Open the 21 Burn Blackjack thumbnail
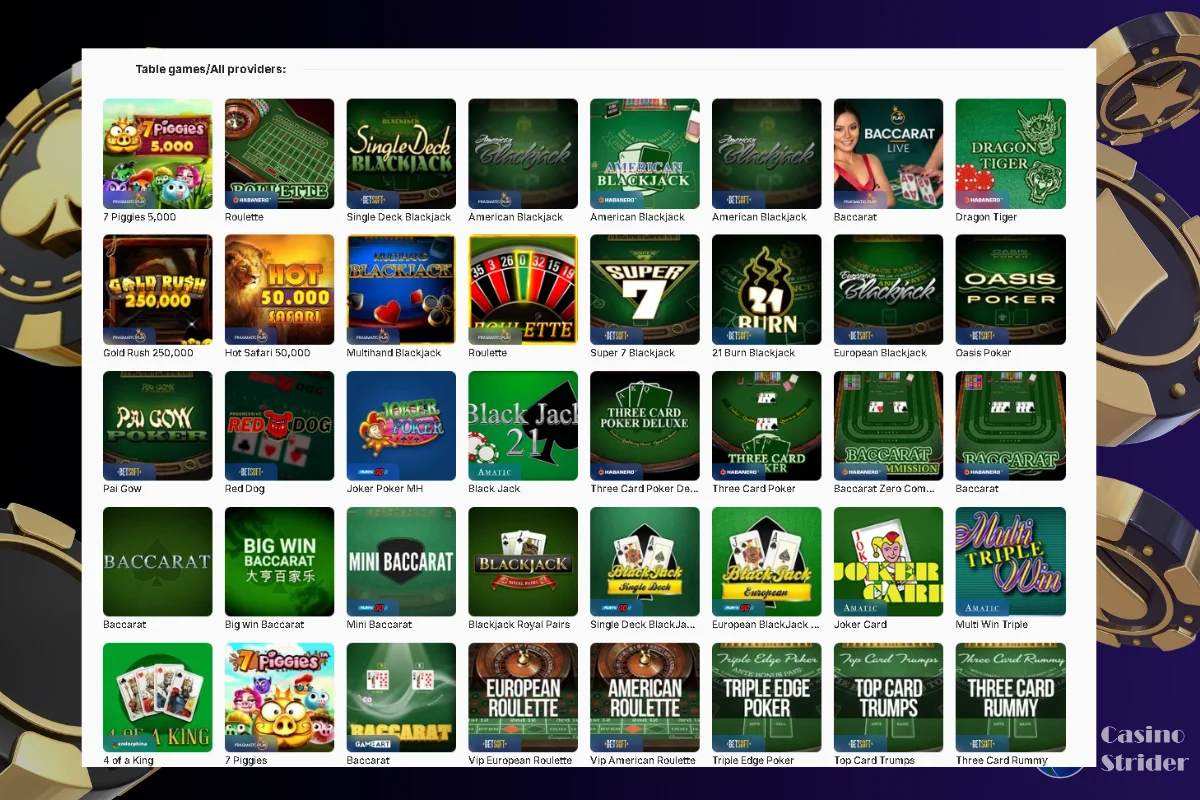Image resolution: width=1200 pixels, height=800 pixels. [766, 289]
